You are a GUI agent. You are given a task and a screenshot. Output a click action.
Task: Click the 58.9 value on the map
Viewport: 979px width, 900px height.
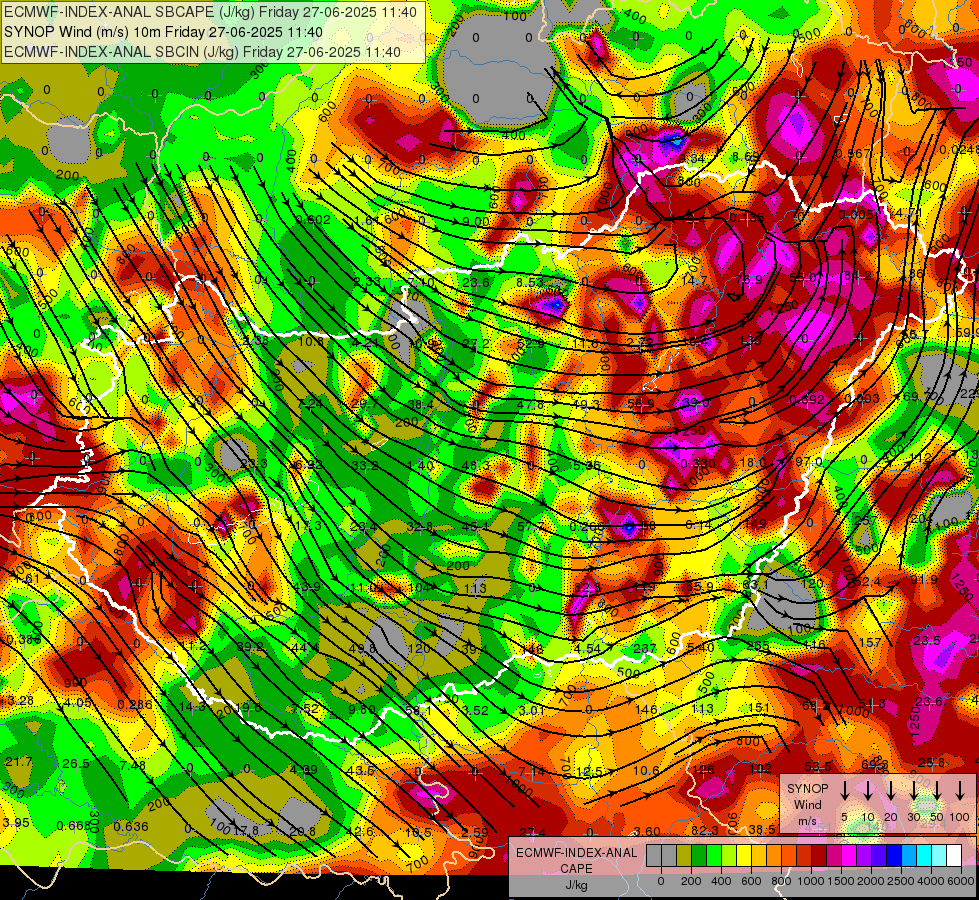(641, 404)
